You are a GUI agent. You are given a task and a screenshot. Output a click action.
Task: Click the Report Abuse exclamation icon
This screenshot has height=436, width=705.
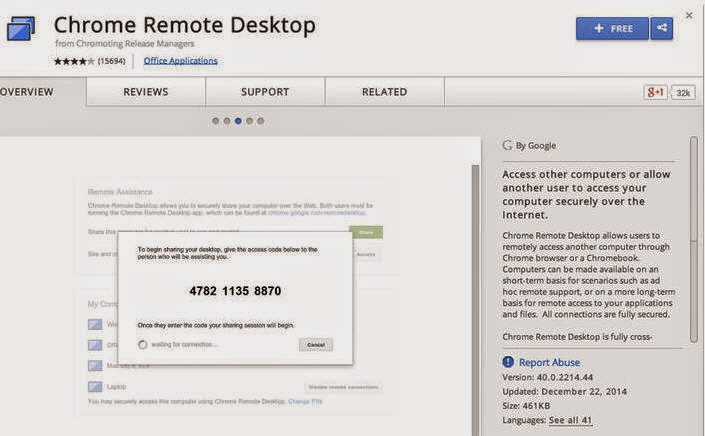coord(508,362)
